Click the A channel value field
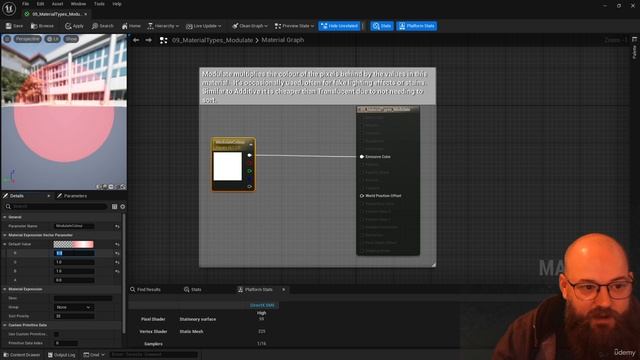Image resolution: width=640 pixels, height=360 pixels. tap(74, 280)
